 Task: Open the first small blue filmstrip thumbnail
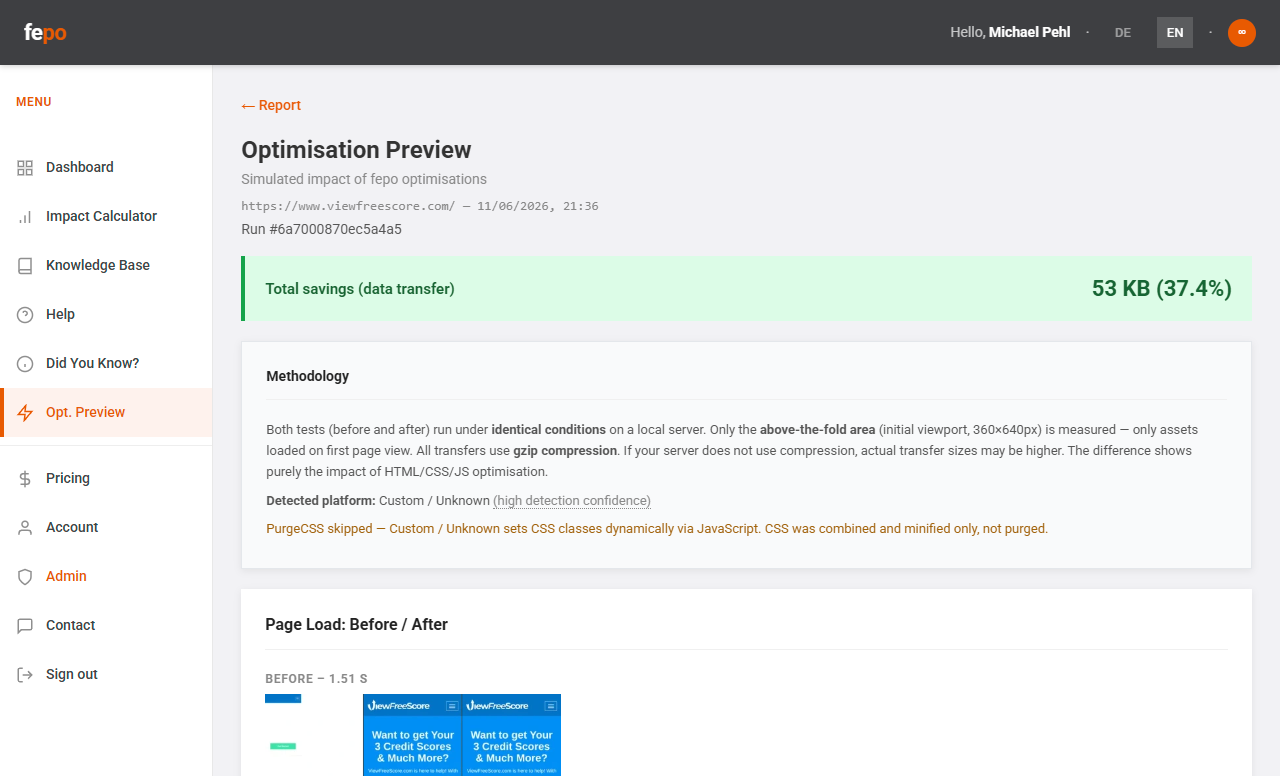(x=283, y=698)
